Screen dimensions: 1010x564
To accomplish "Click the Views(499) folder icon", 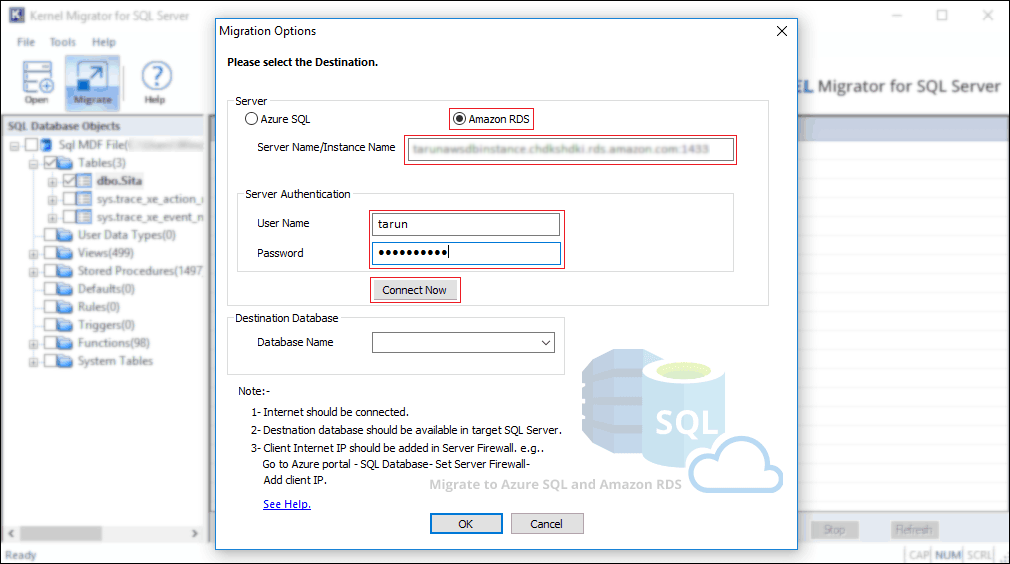I will point(65,253).
